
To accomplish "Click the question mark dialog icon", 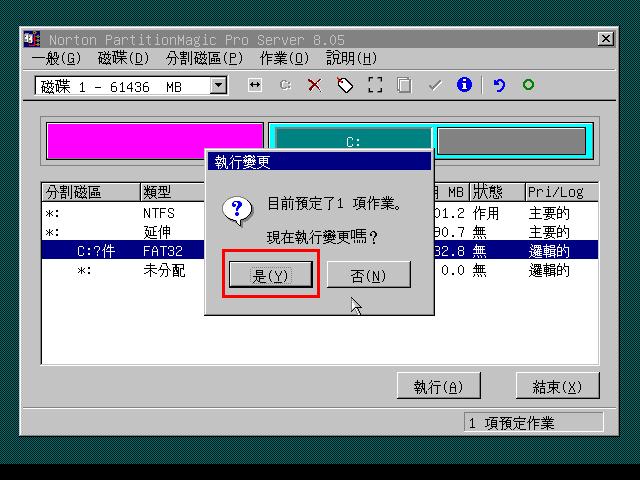I will pos(237,211).
